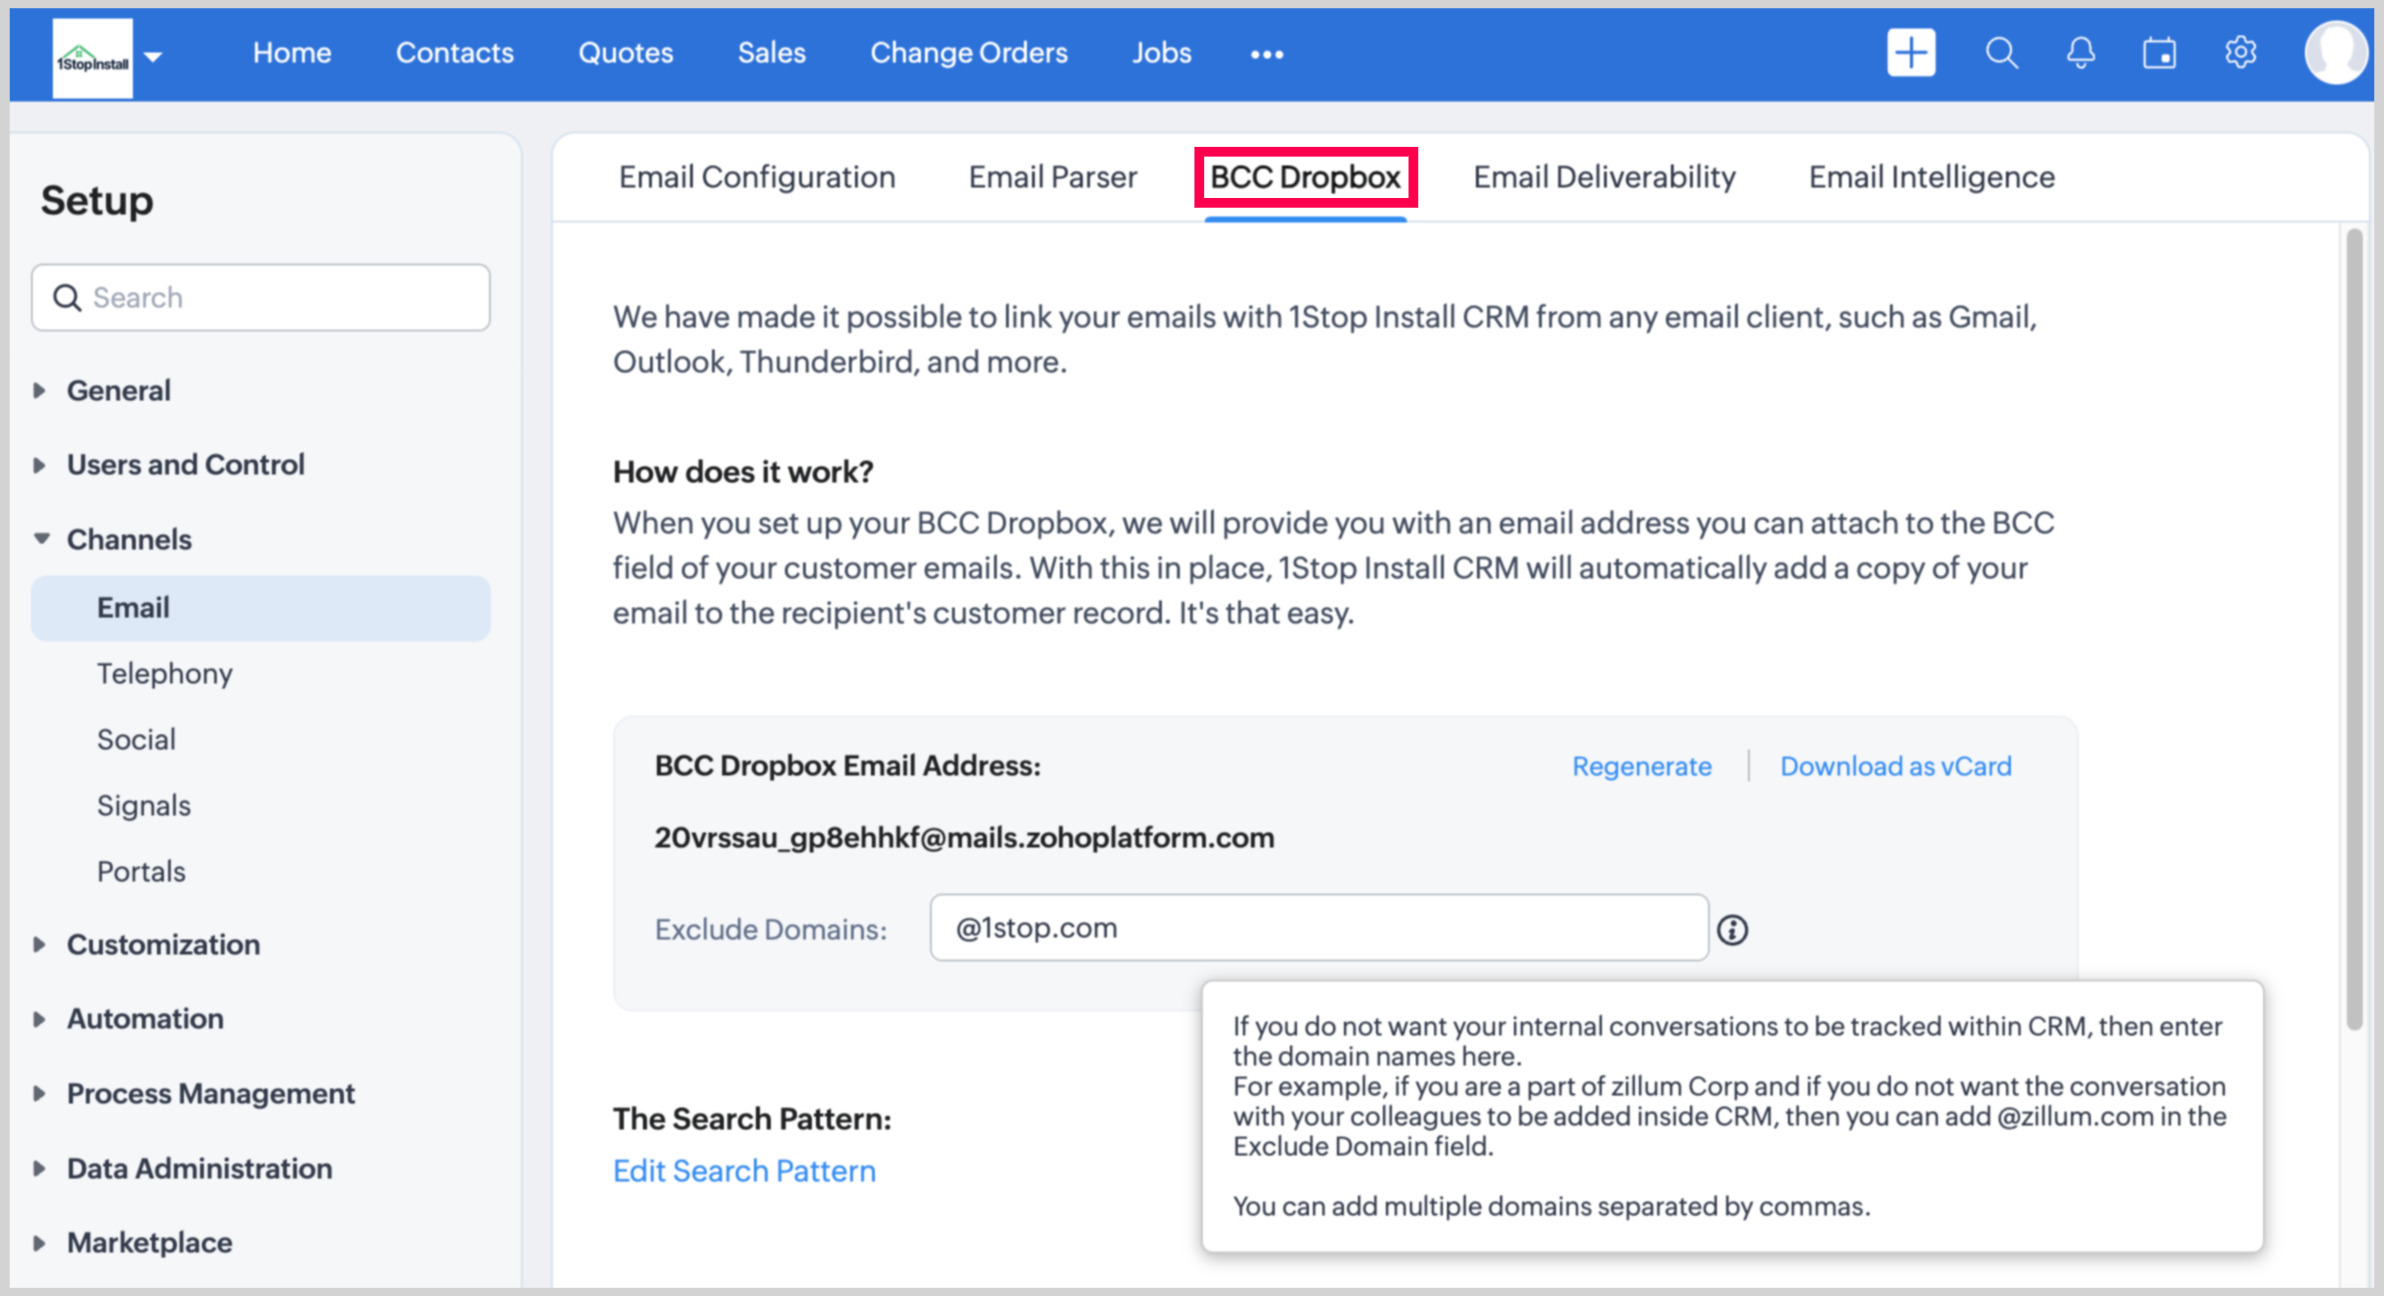
Task: Click the Regenerate link
Action: coord(1641,766)
